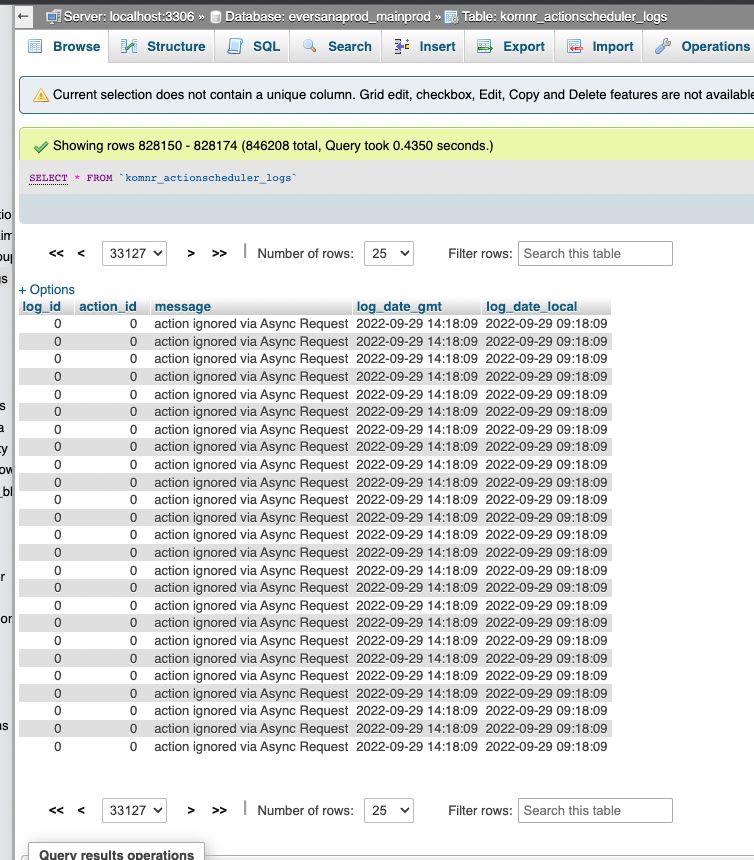The height and width of the screenshot is (860, 754).
Task: Open the Import tab
Action: click(600, 47)
